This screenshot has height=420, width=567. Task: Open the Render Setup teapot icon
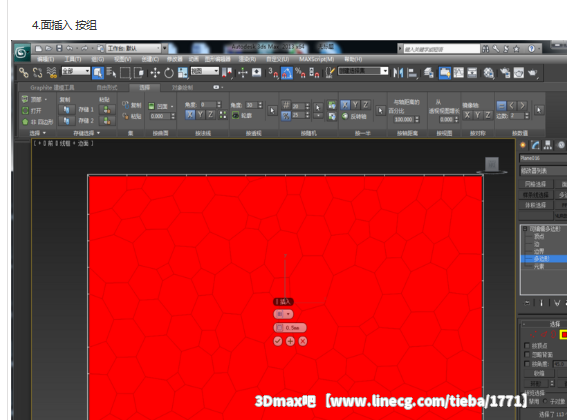click(505, 73)
